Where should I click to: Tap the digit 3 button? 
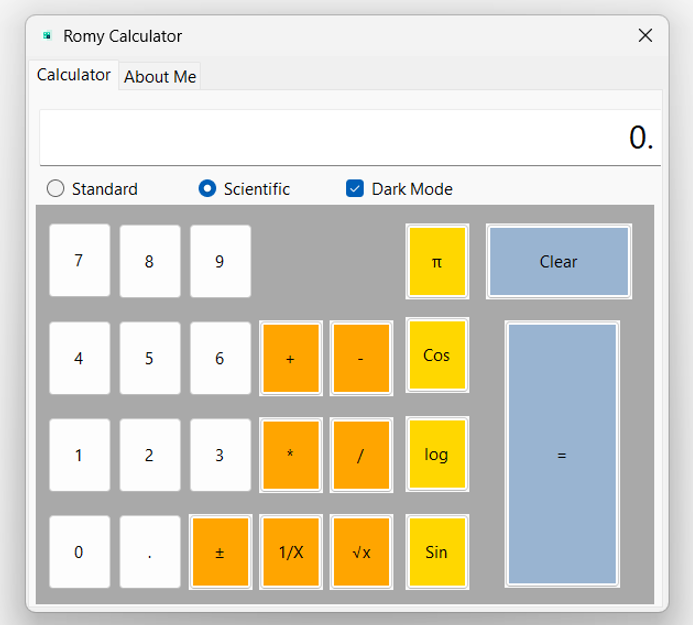click(221, 455)
